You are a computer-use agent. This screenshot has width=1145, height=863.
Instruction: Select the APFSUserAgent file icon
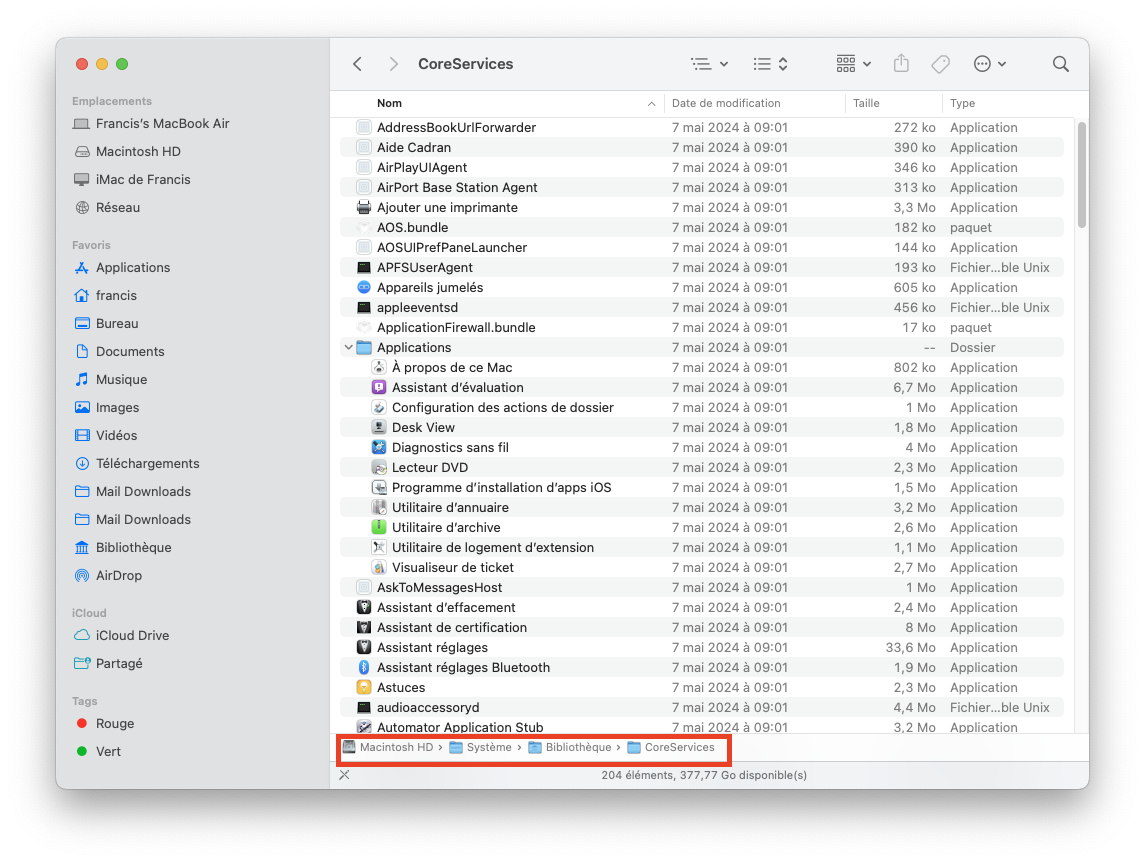point(364,268)
